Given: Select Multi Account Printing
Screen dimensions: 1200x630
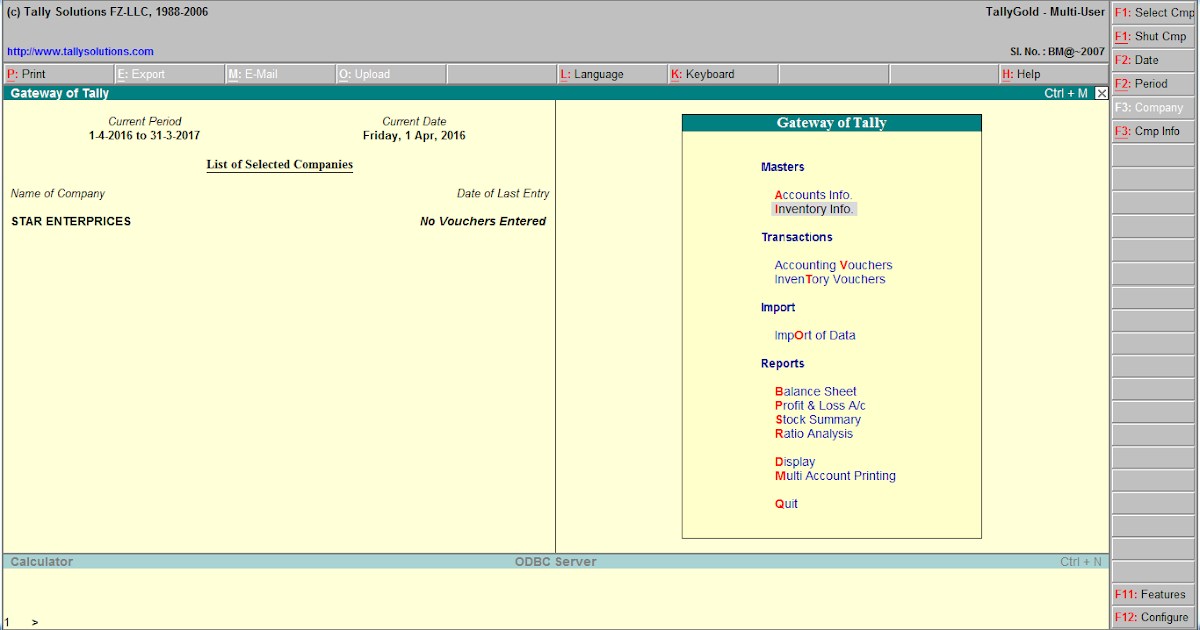Looking at the screenshot, I should pos(835,475).
